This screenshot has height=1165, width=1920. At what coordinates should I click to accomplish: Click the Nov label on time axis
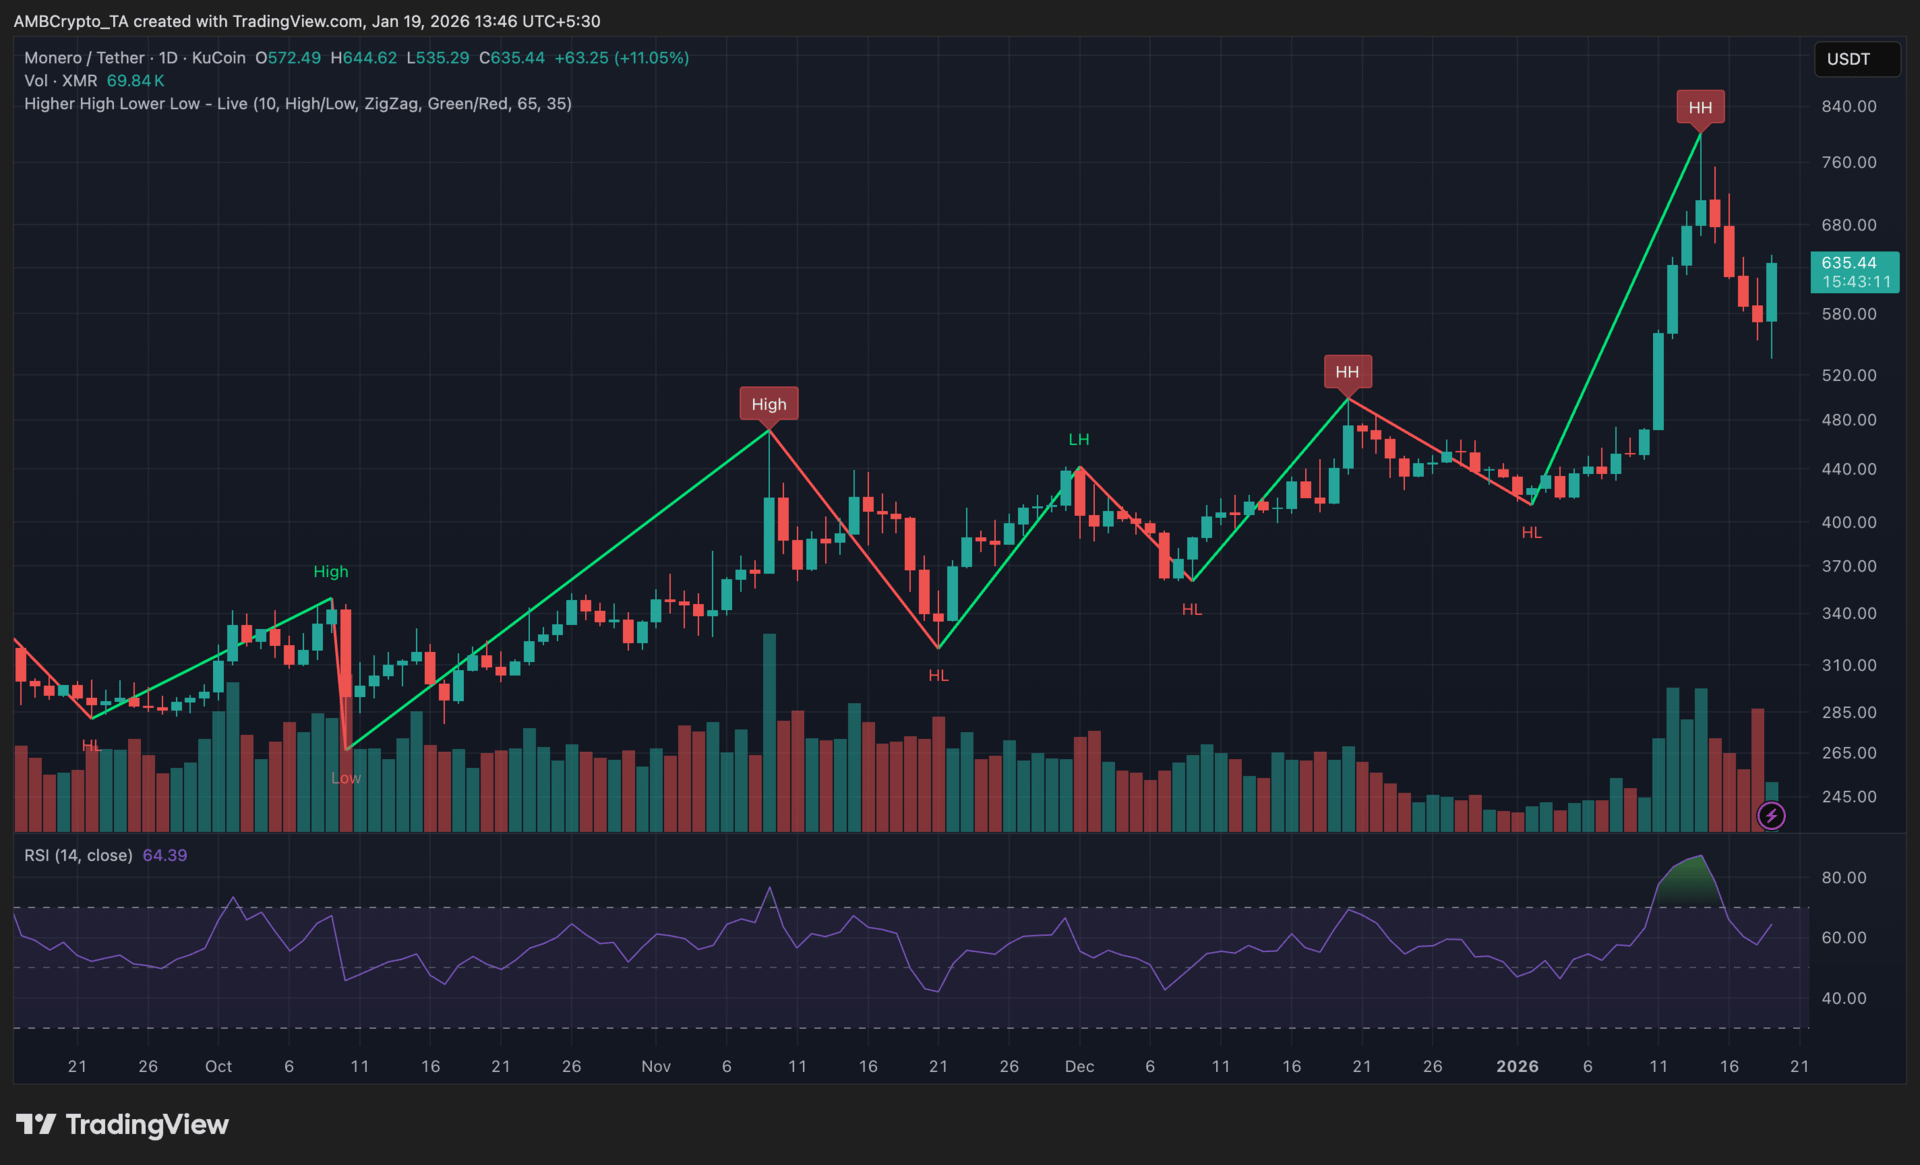tap(656, 1066)
